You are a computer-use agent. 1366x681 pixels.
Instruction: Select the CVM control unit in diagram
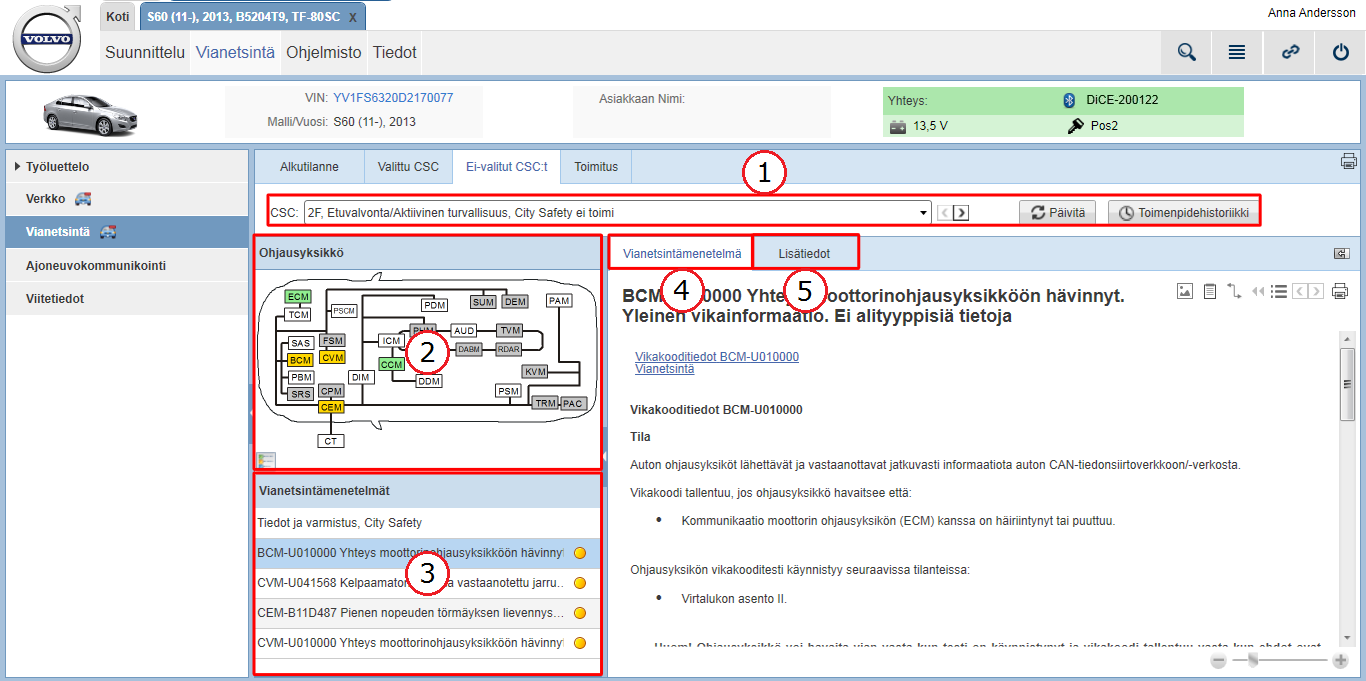point(333,357)
